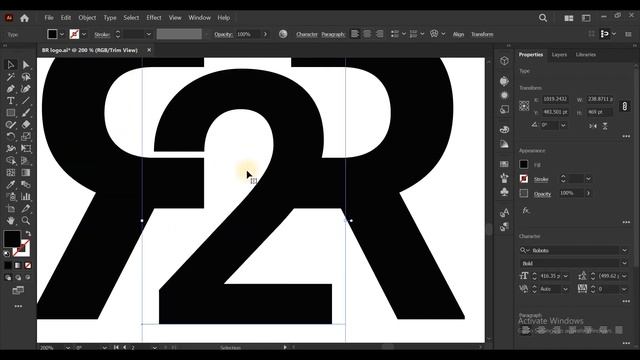
Task: Open the 3D and Materials panel icon
Action: coord(504,61)
